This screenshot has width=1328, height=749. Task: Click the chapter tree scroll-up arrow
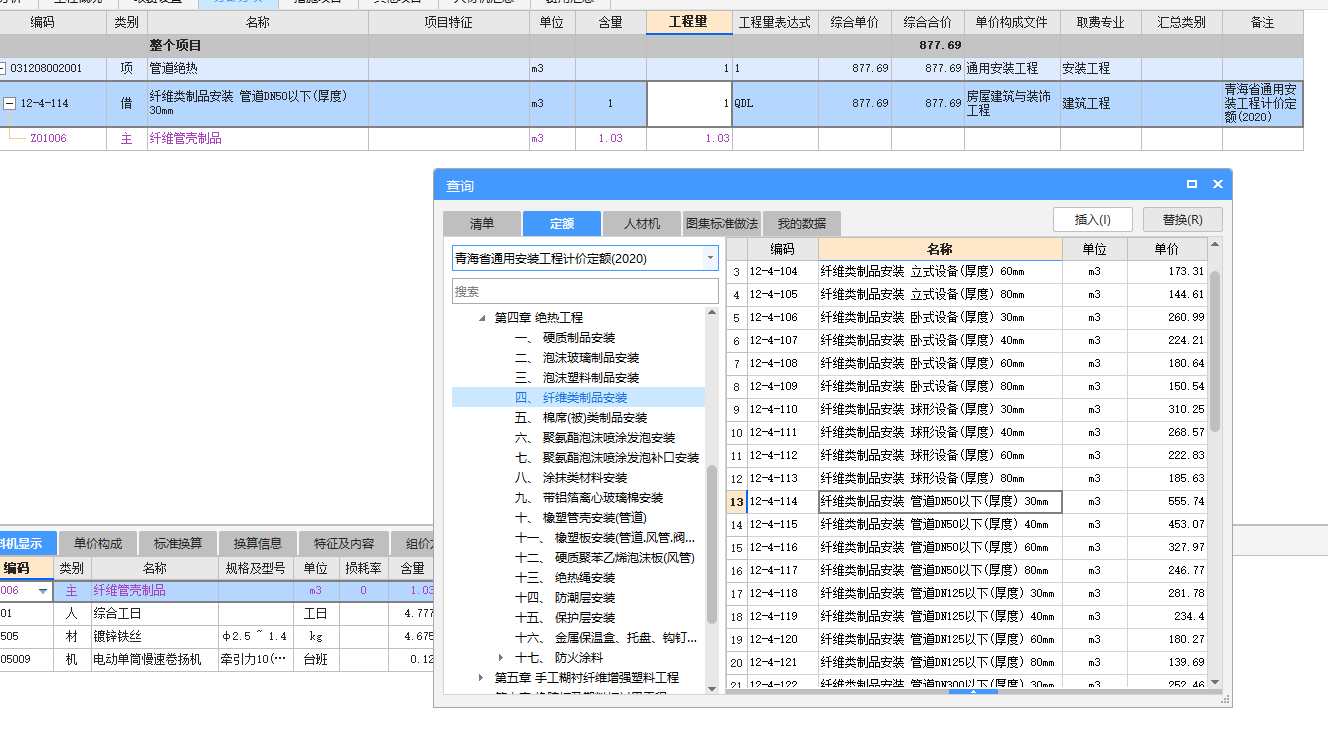tap(712, 313)
